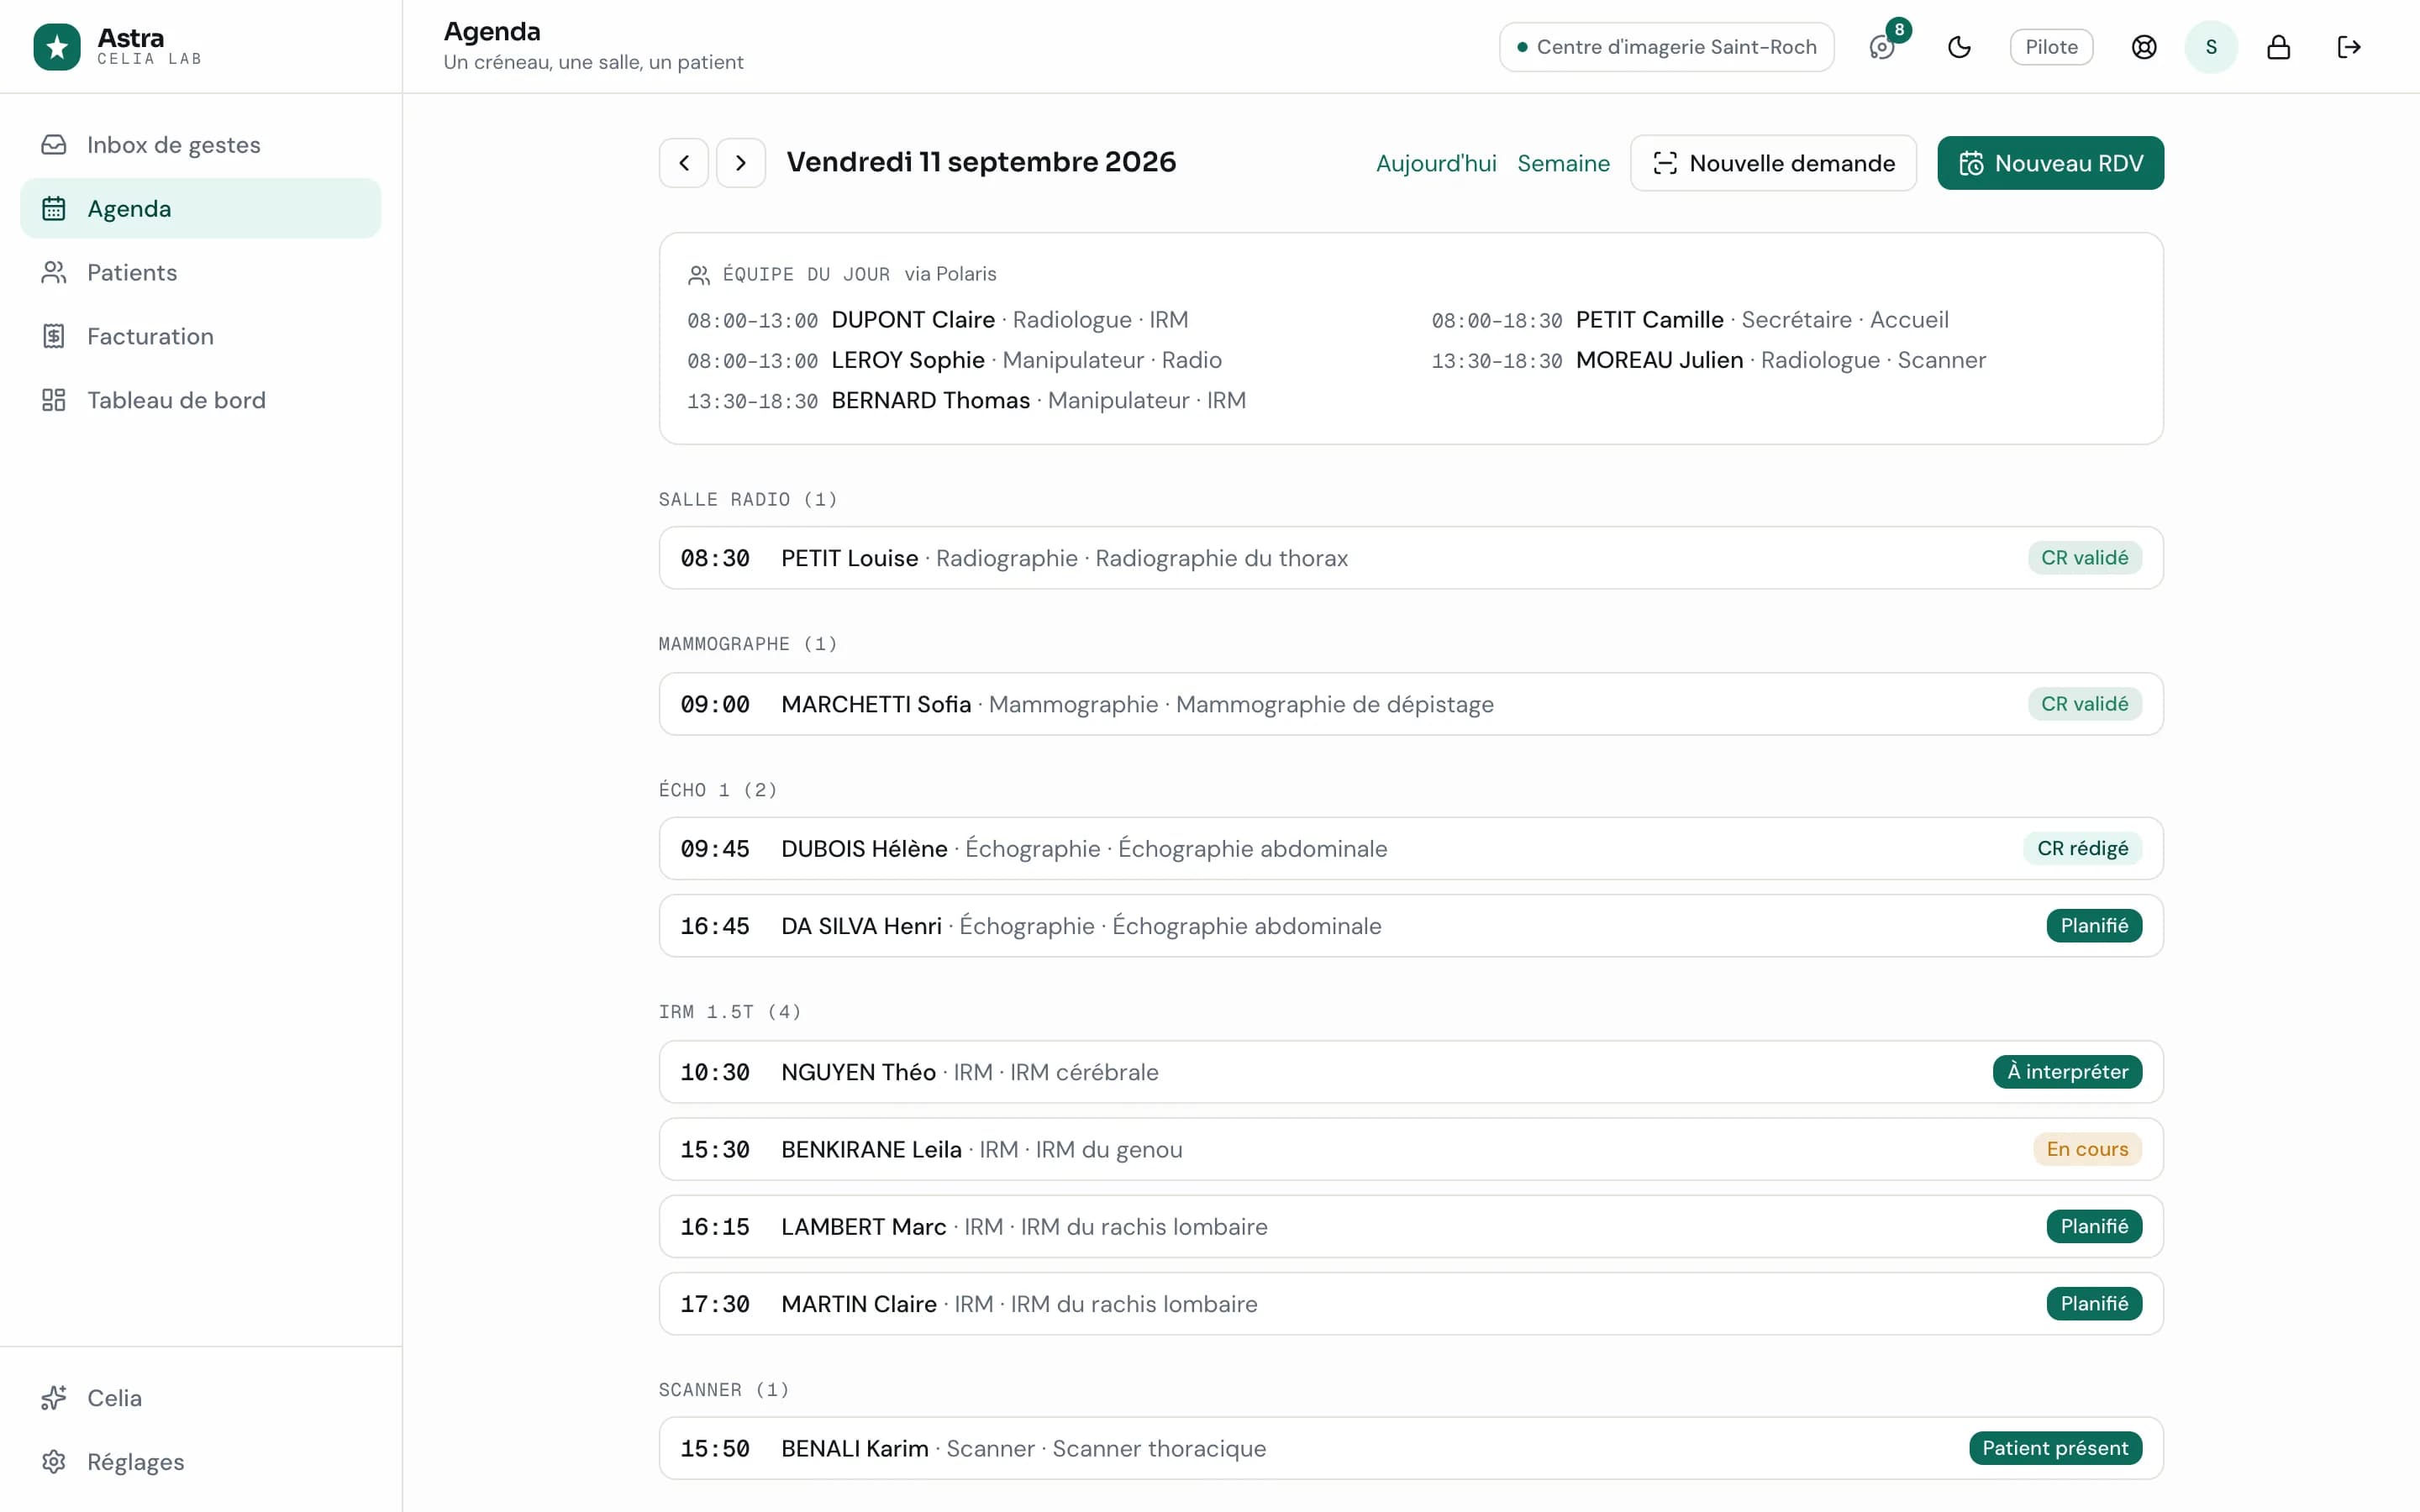Click the IRM 1.5T (4) section header
2420x1512 pixels.
730,1012
